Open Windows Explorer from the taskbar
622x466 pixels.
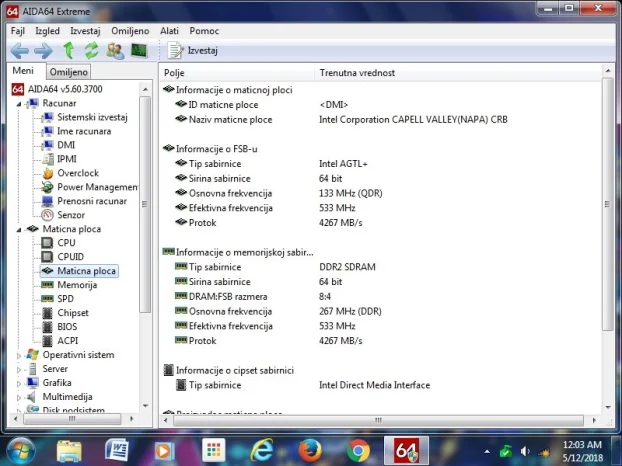(69, 451)
